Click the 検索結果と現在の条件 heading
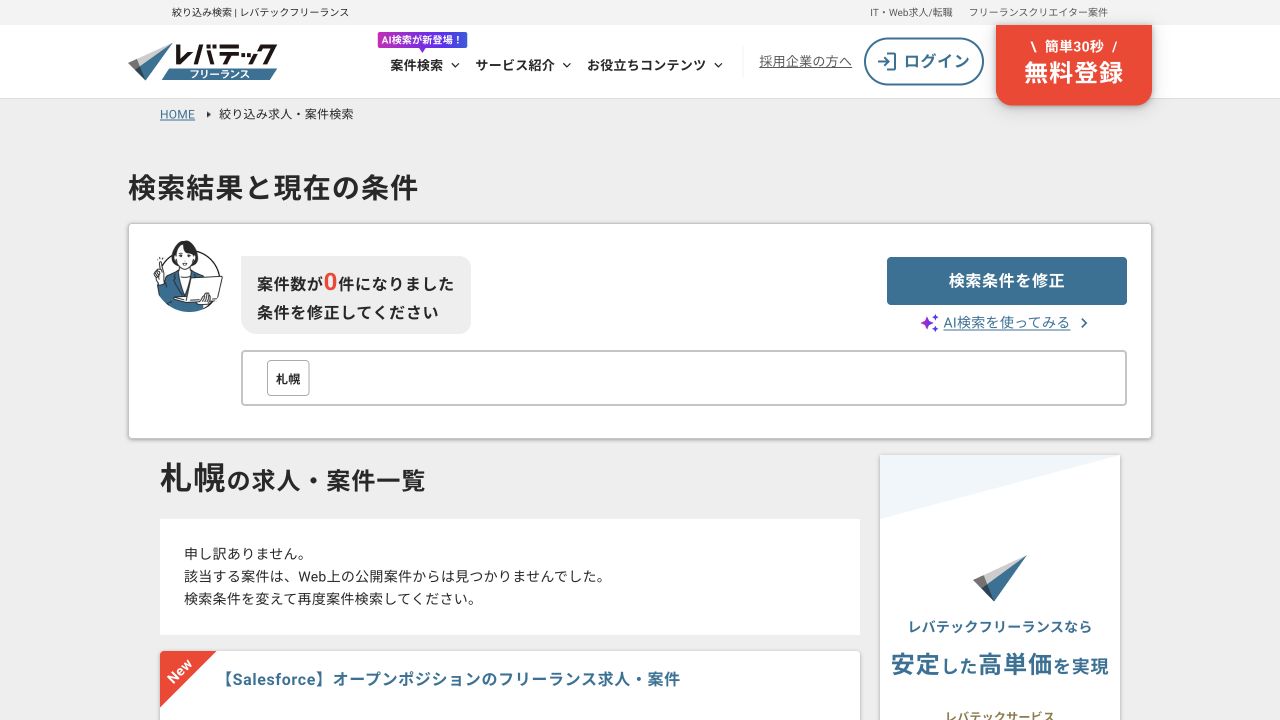 pos(273,187)
